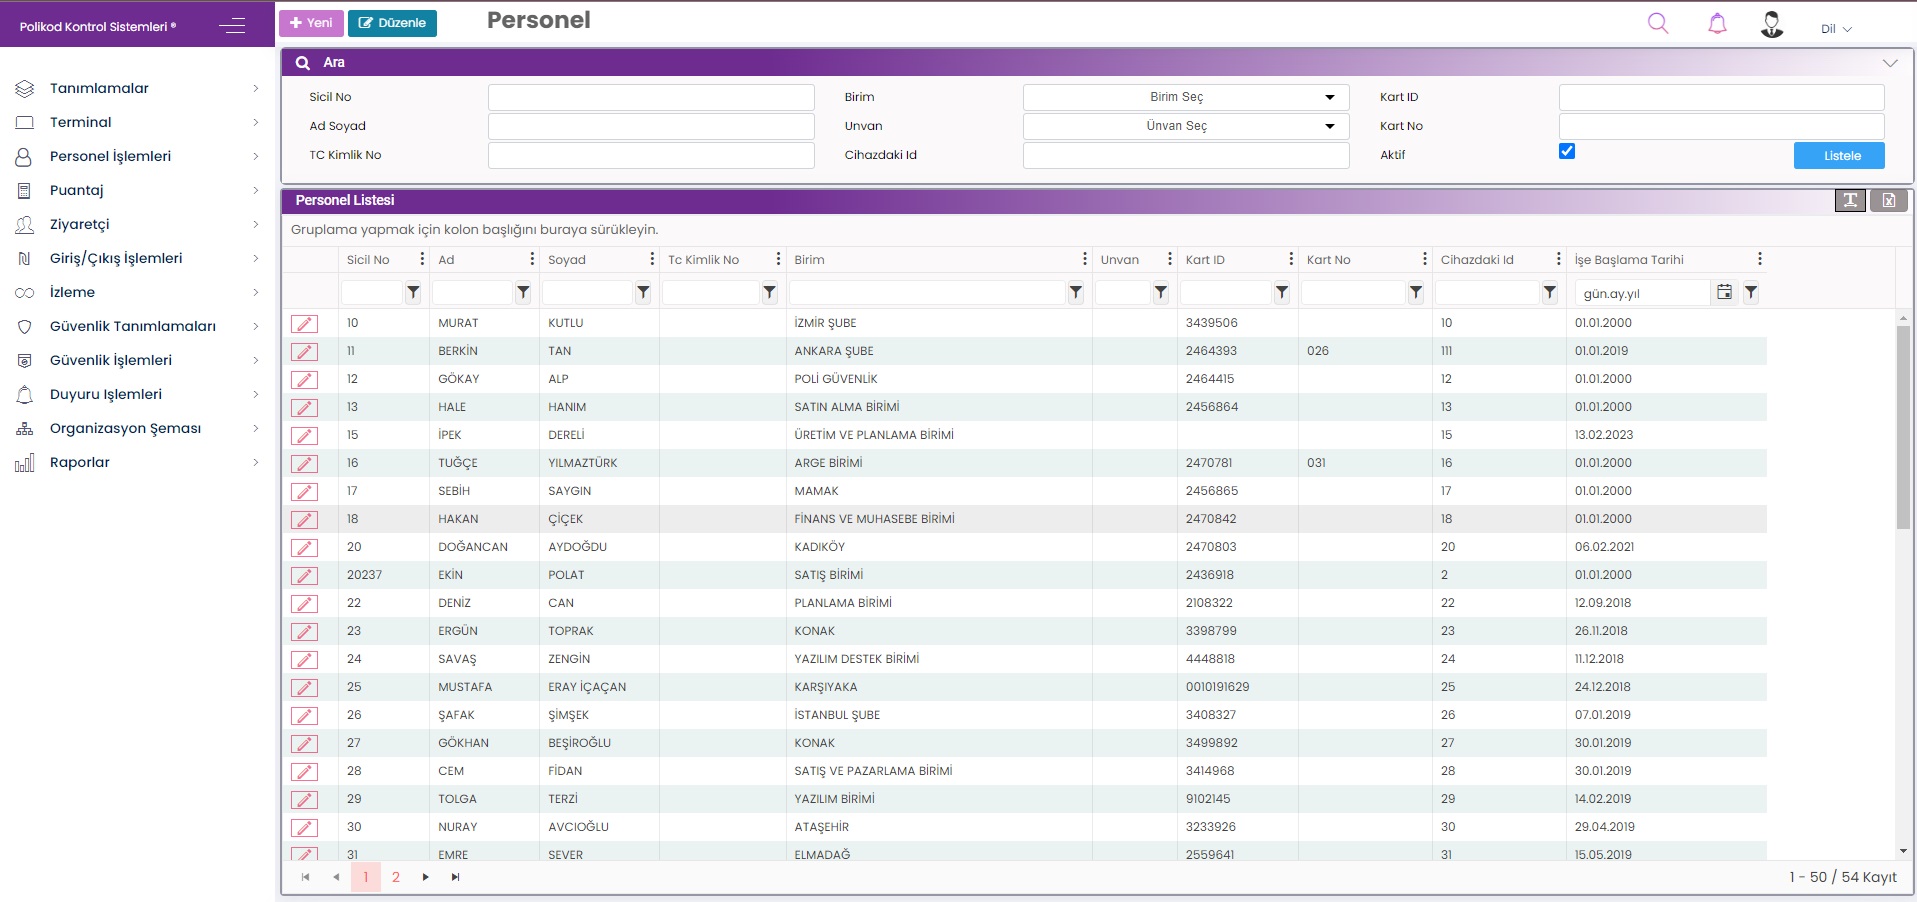The image size is (1917, 902).
Task: Click the table vertical scrollbar thumb
Action: point(1903,426)
